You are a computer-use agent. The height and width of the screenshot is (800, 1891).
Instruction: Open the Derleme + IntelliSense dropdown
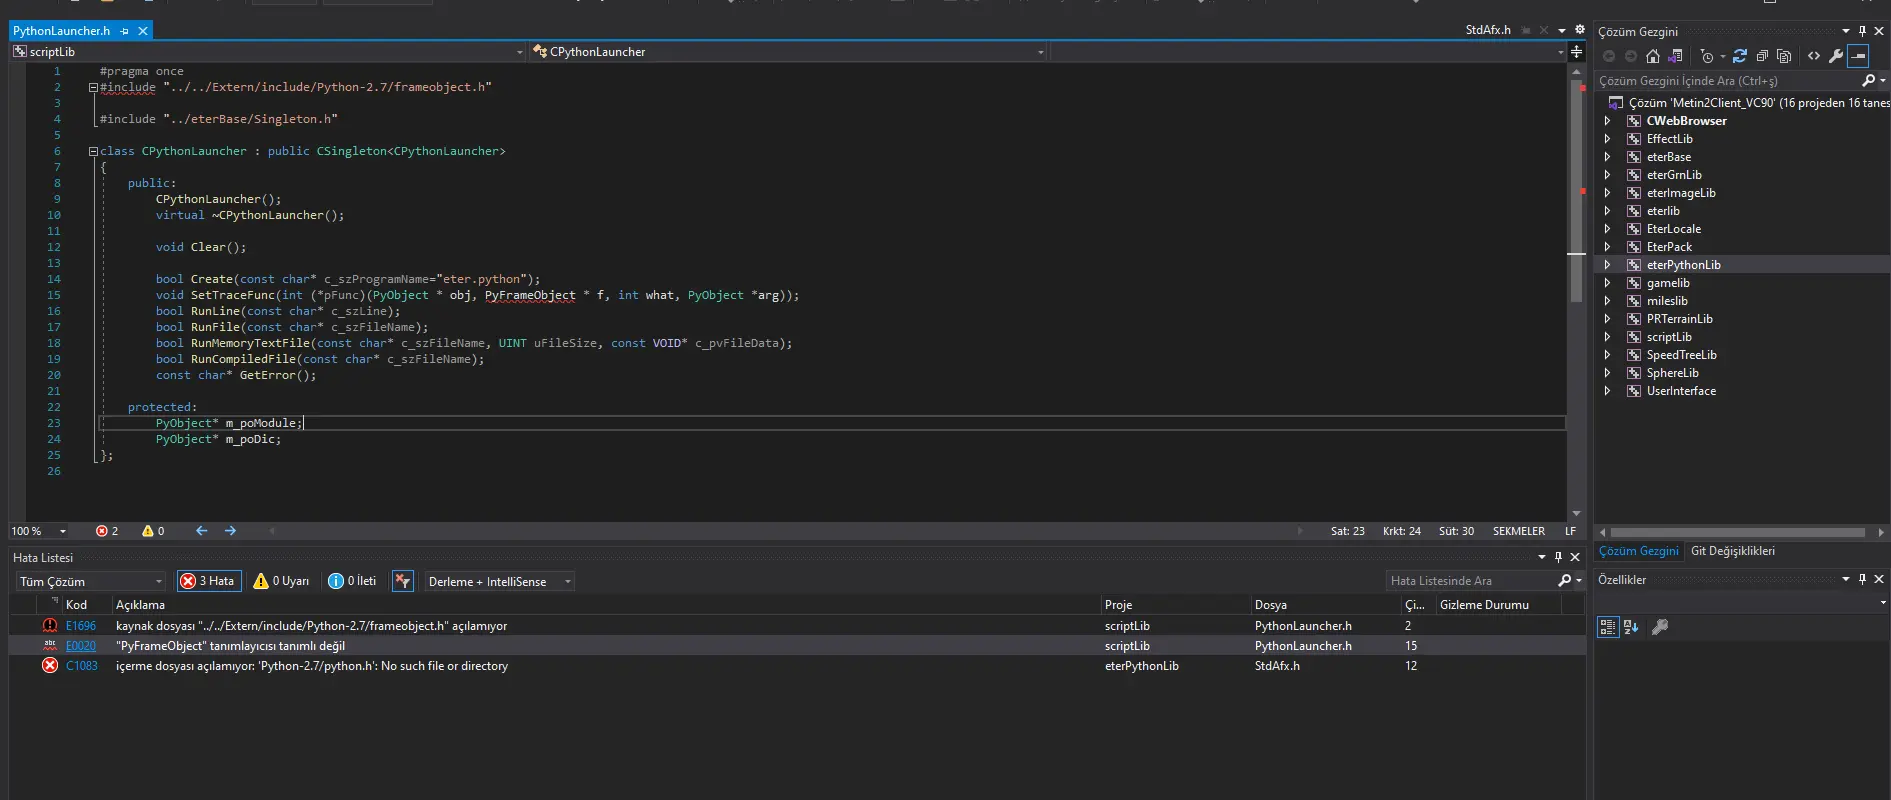pyautogui.click(x=499, y=581)
